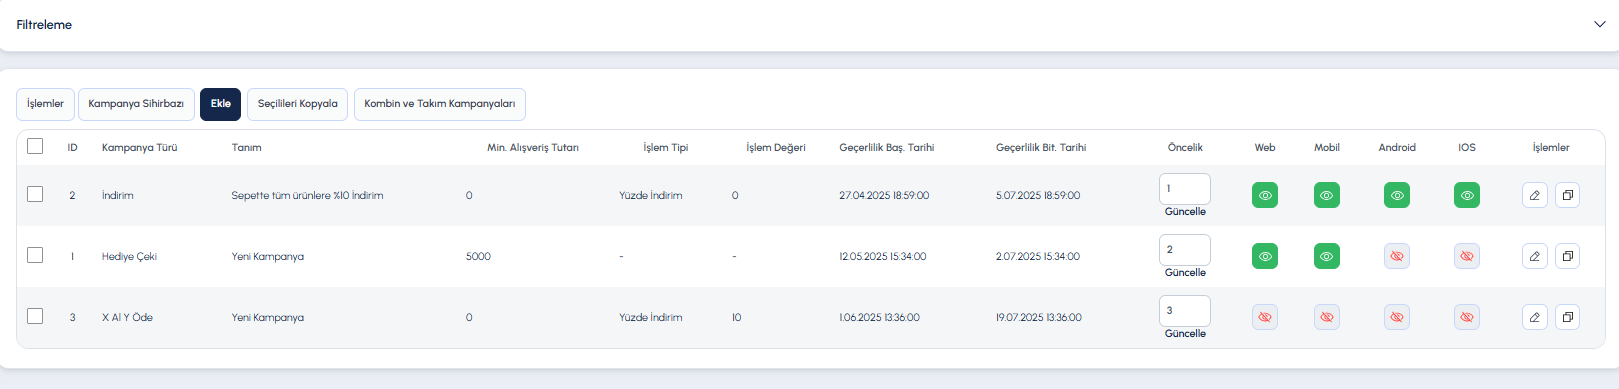
Task: Enable Web visibility for X Al Y Öde
Action: click(x=1265, y=317)
